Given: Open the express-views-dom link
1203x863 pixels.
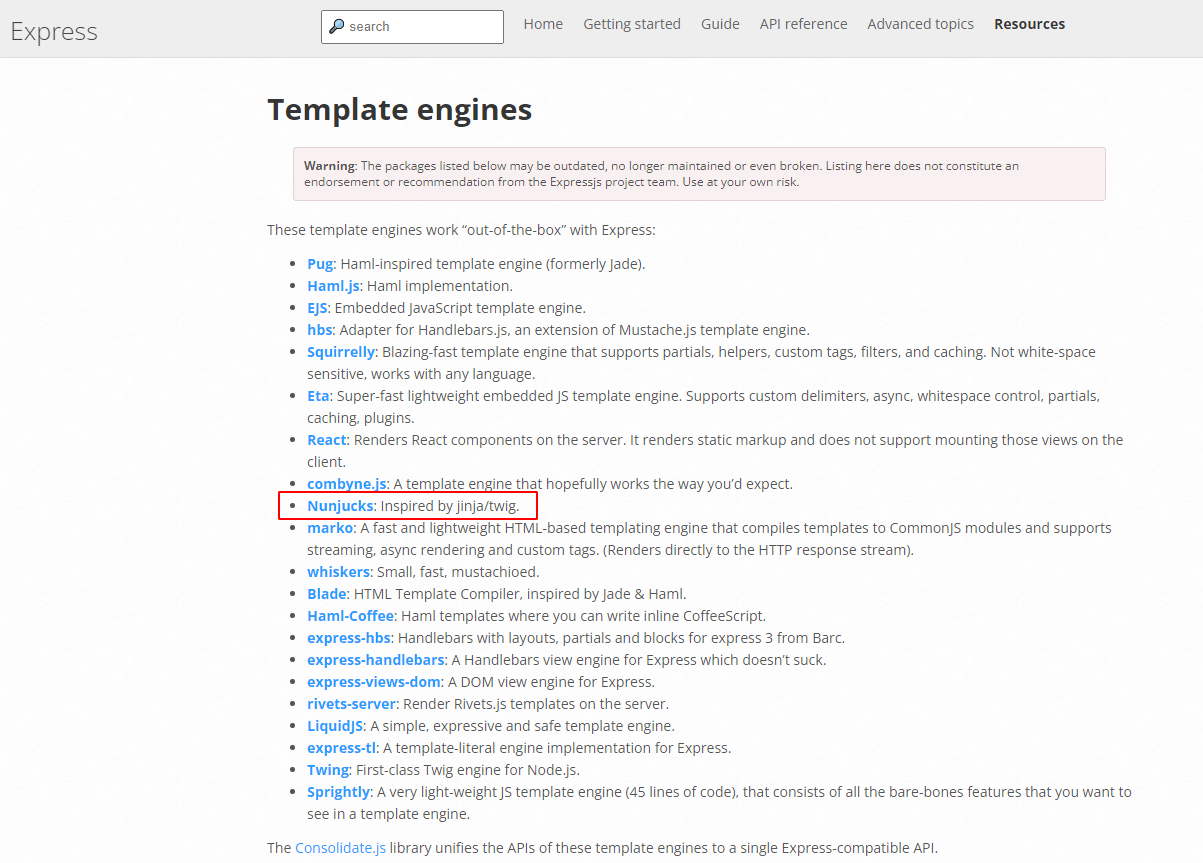Looking at the screenshot, I should click(374, 682).
